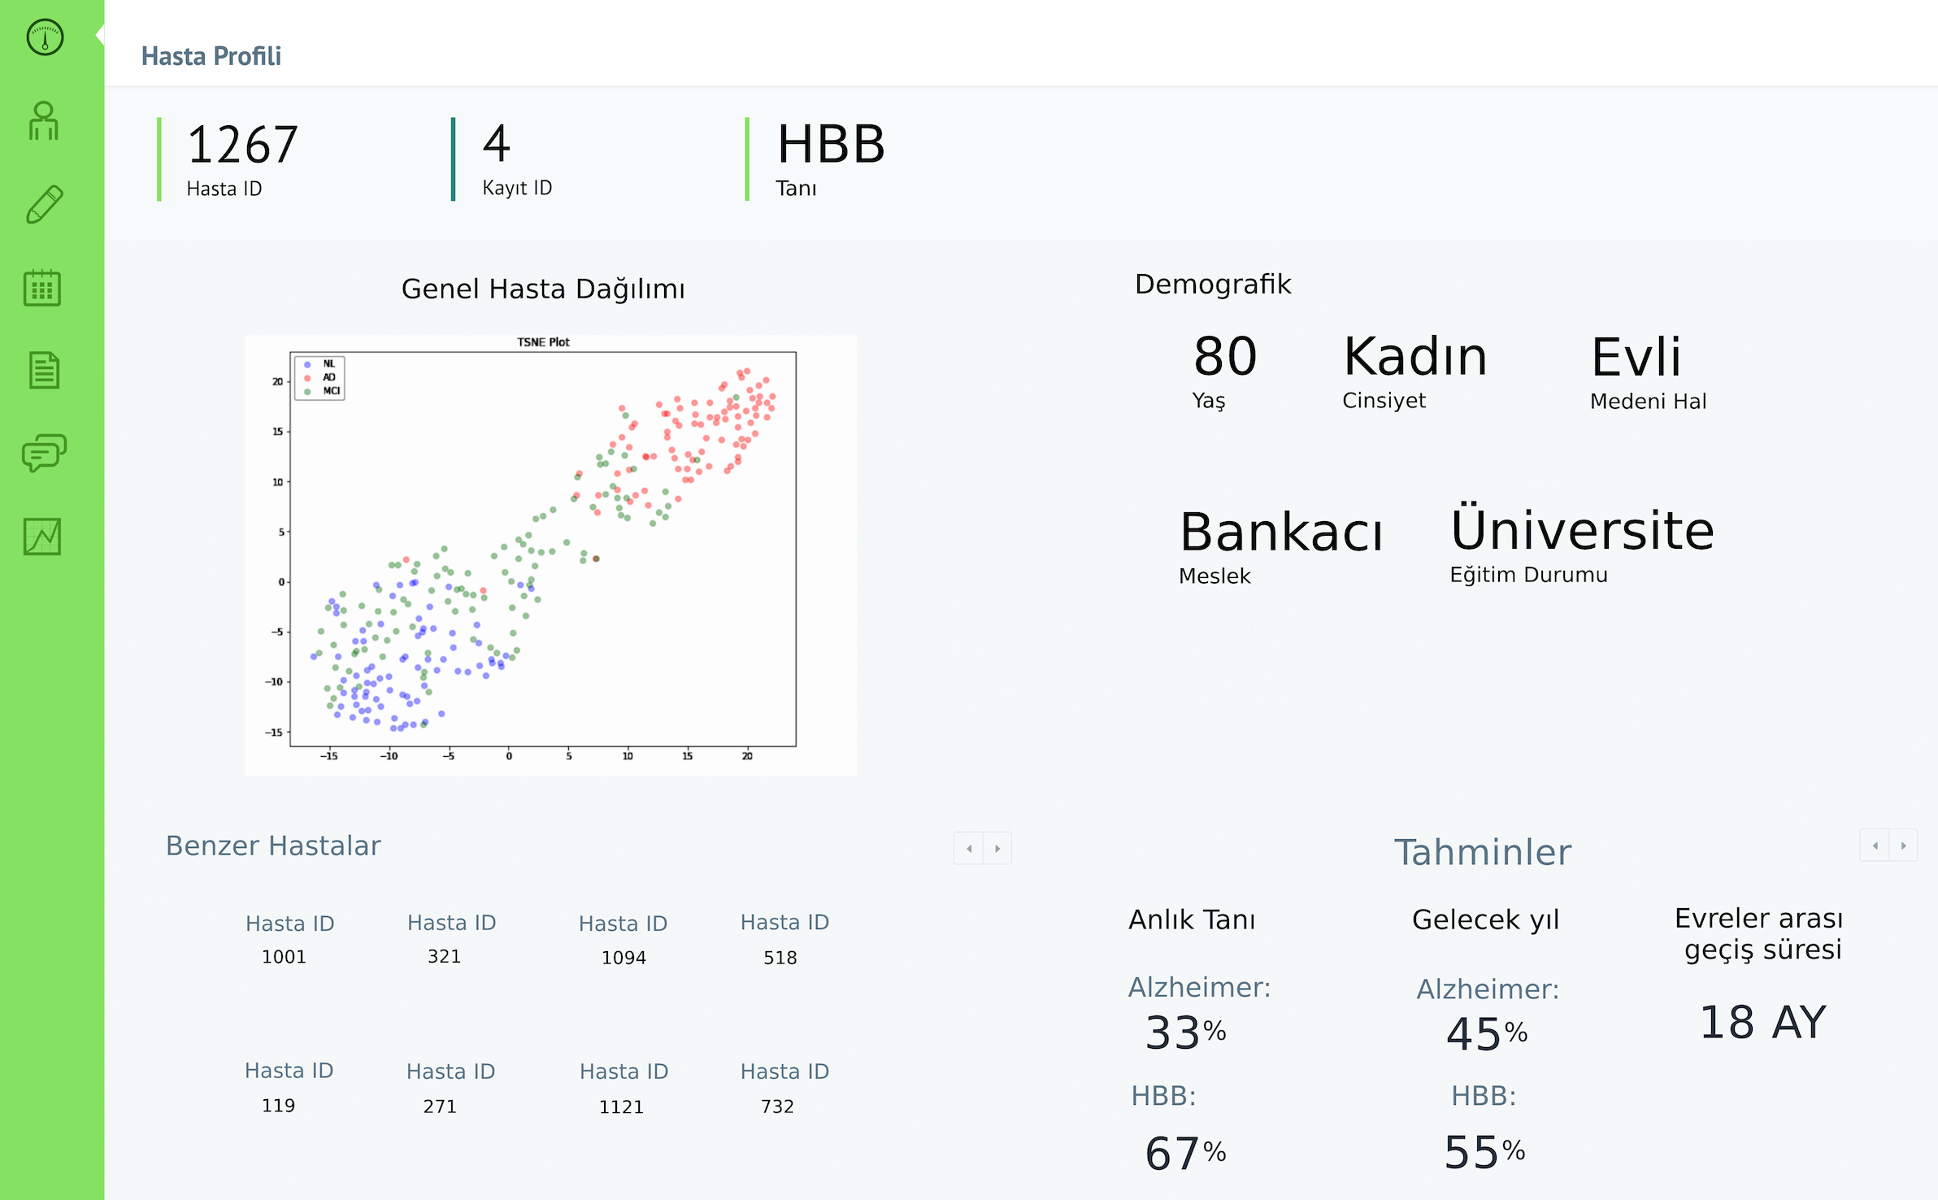Open the line chart icon in sidebar
1938x1200 pixels.
pyautogui.click(x=42, y=537)
